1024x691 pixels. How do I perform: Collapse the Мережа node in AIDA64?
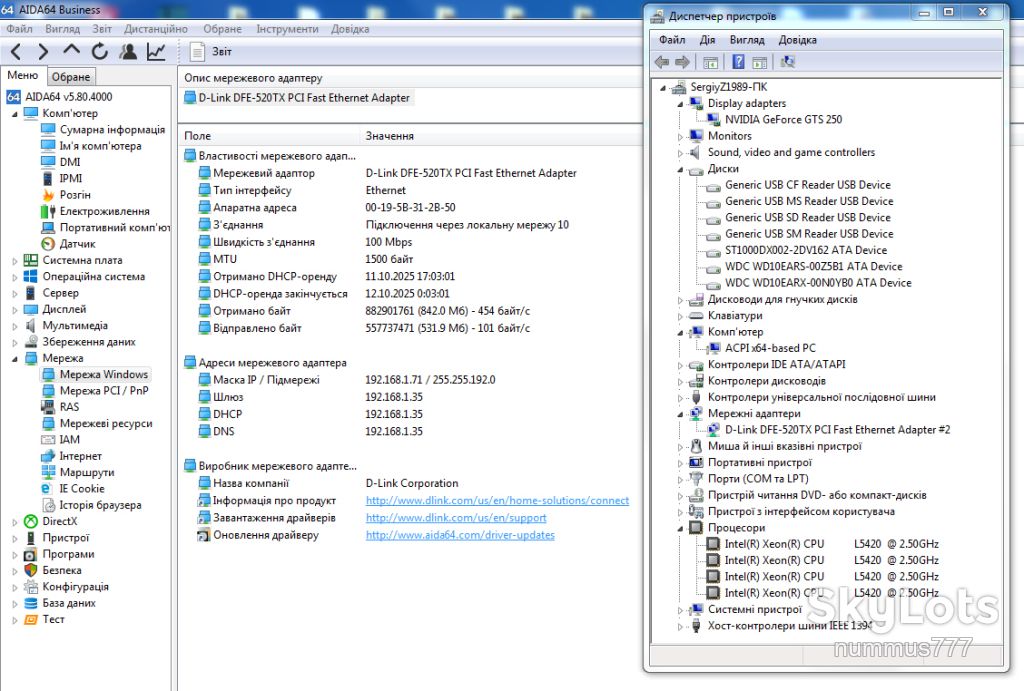tap(14, 359)
